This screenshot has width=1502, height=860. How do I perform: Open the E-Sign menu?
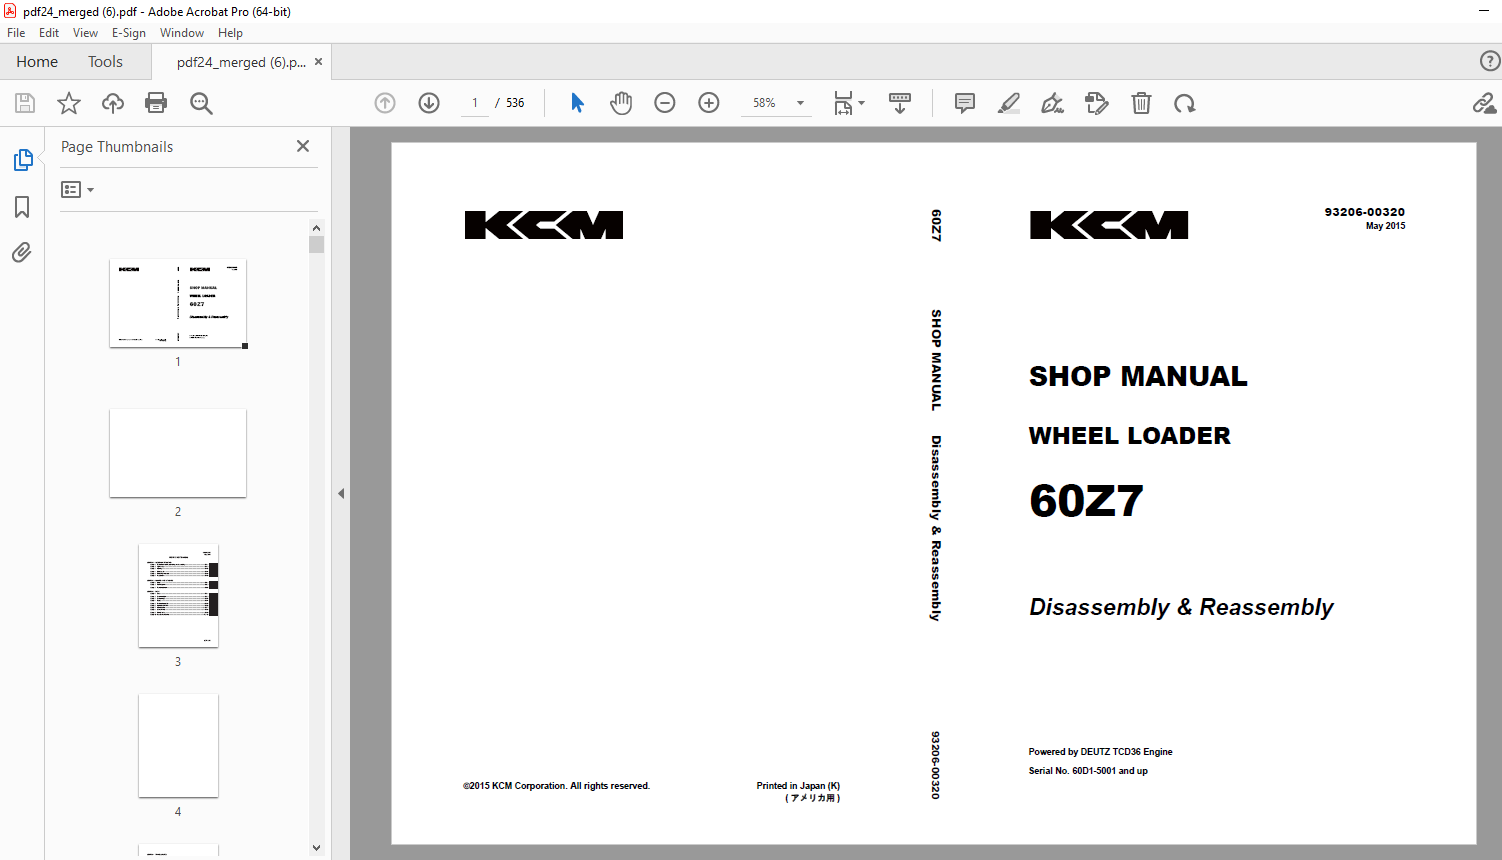tap(129, 33)
